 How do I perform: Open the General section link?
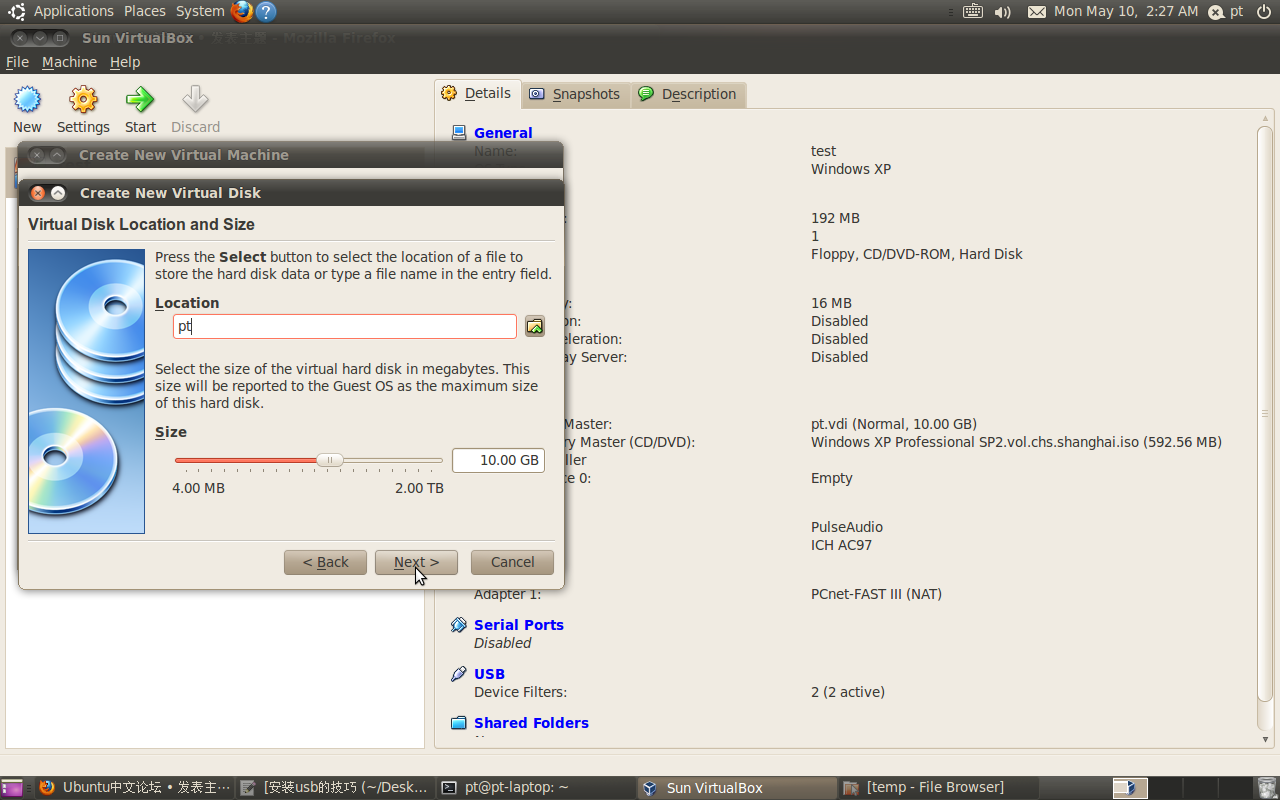click(x=503, y=133)
